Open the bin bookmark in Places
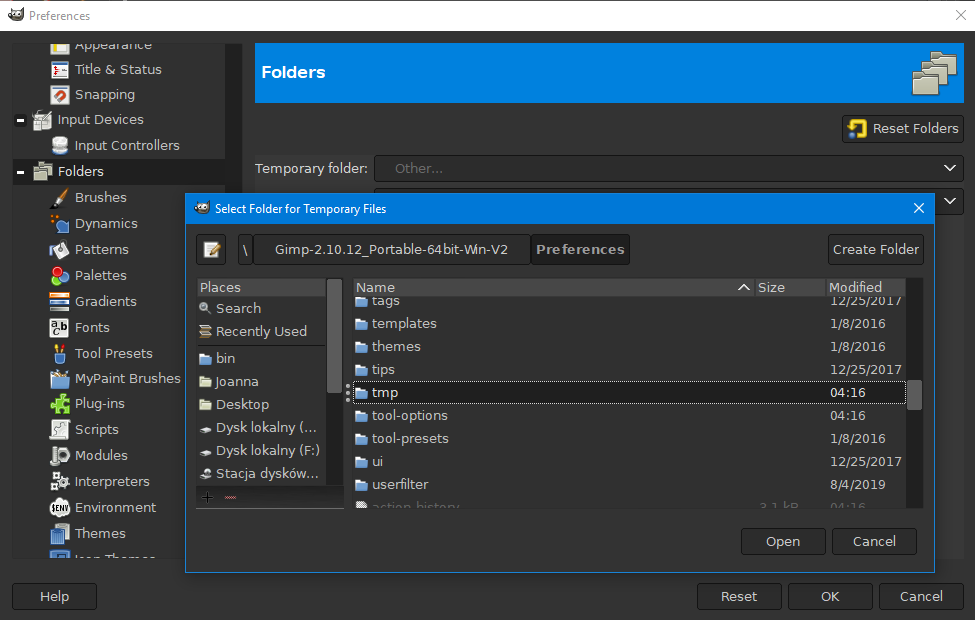This screenshot has height=620, width=975. pyautogui.click(x=261, y=359)
